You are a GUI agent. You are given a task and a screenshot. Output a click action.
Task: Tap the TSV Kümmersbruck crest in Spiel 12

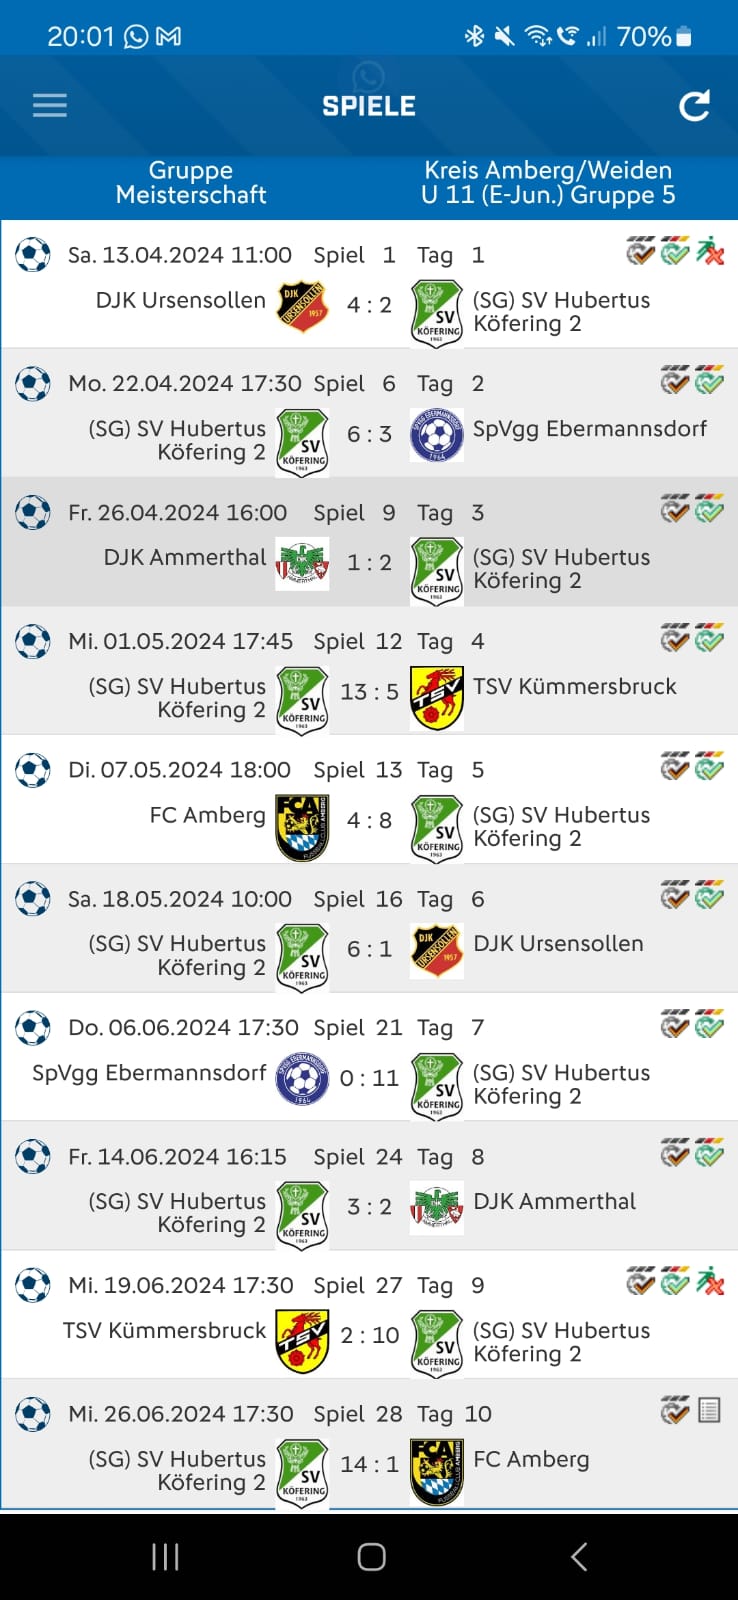pyautogui.click(x=437, y=698)
